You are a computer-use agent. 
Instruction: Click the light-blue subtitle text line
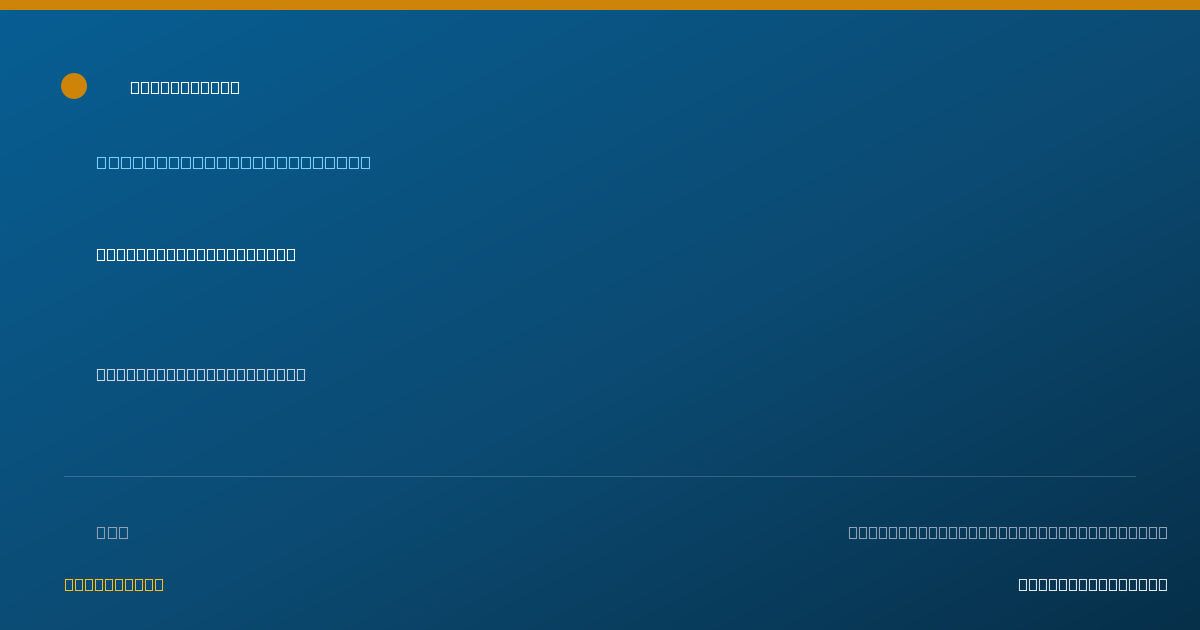point(233,162)
